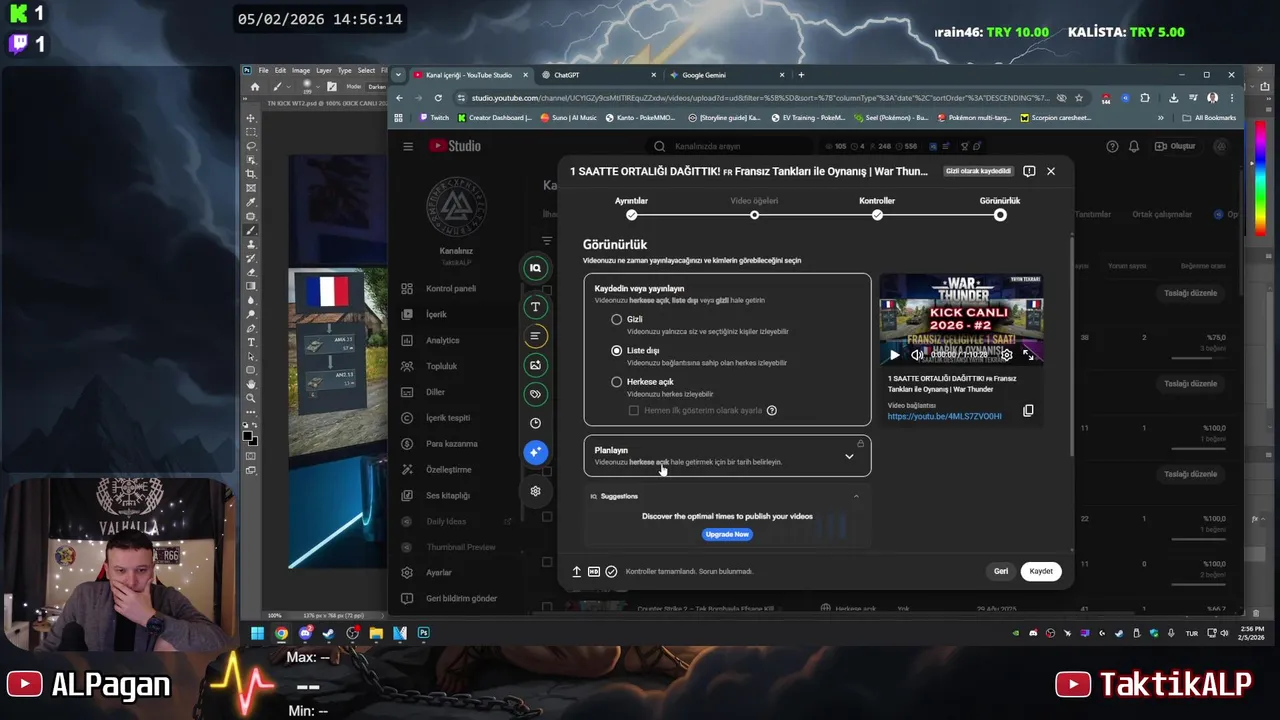The height and width of the screenshot is (720, 1280).
Task: Copy the video link with copy icon
Action: click(x=1028, y=411)
